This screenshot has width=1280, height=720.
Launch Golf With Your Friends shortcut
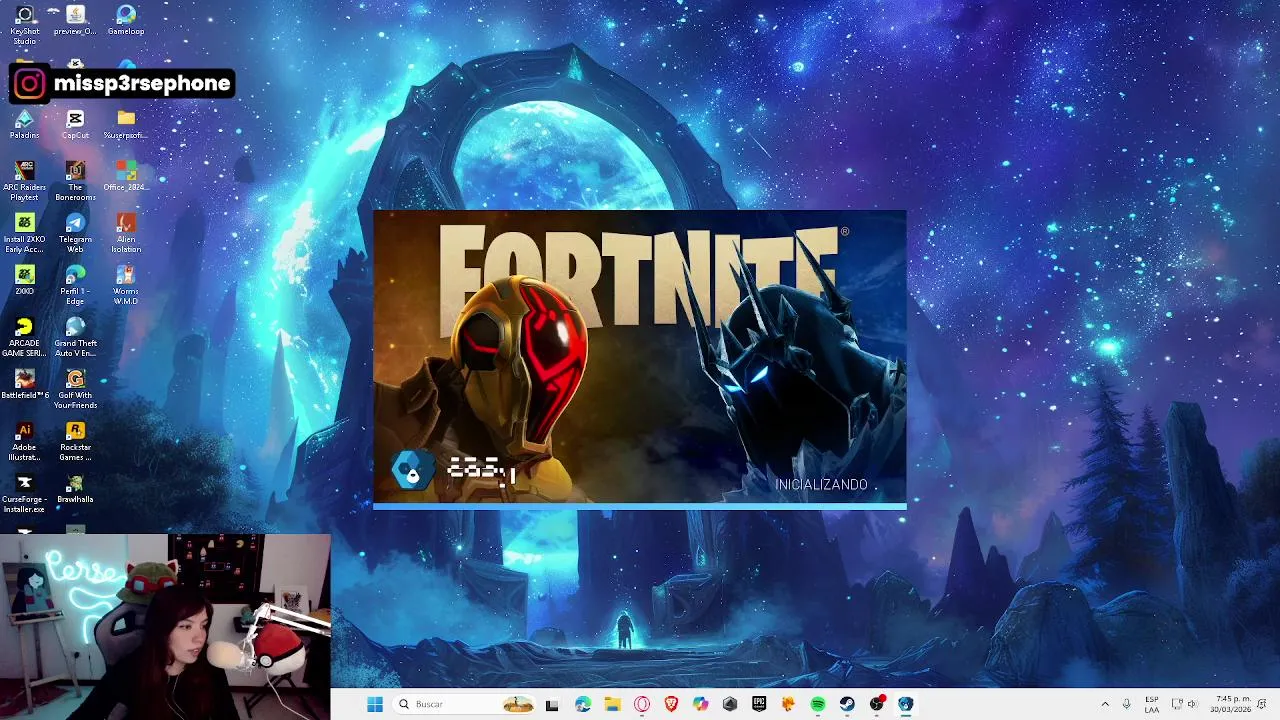(75, 390)
